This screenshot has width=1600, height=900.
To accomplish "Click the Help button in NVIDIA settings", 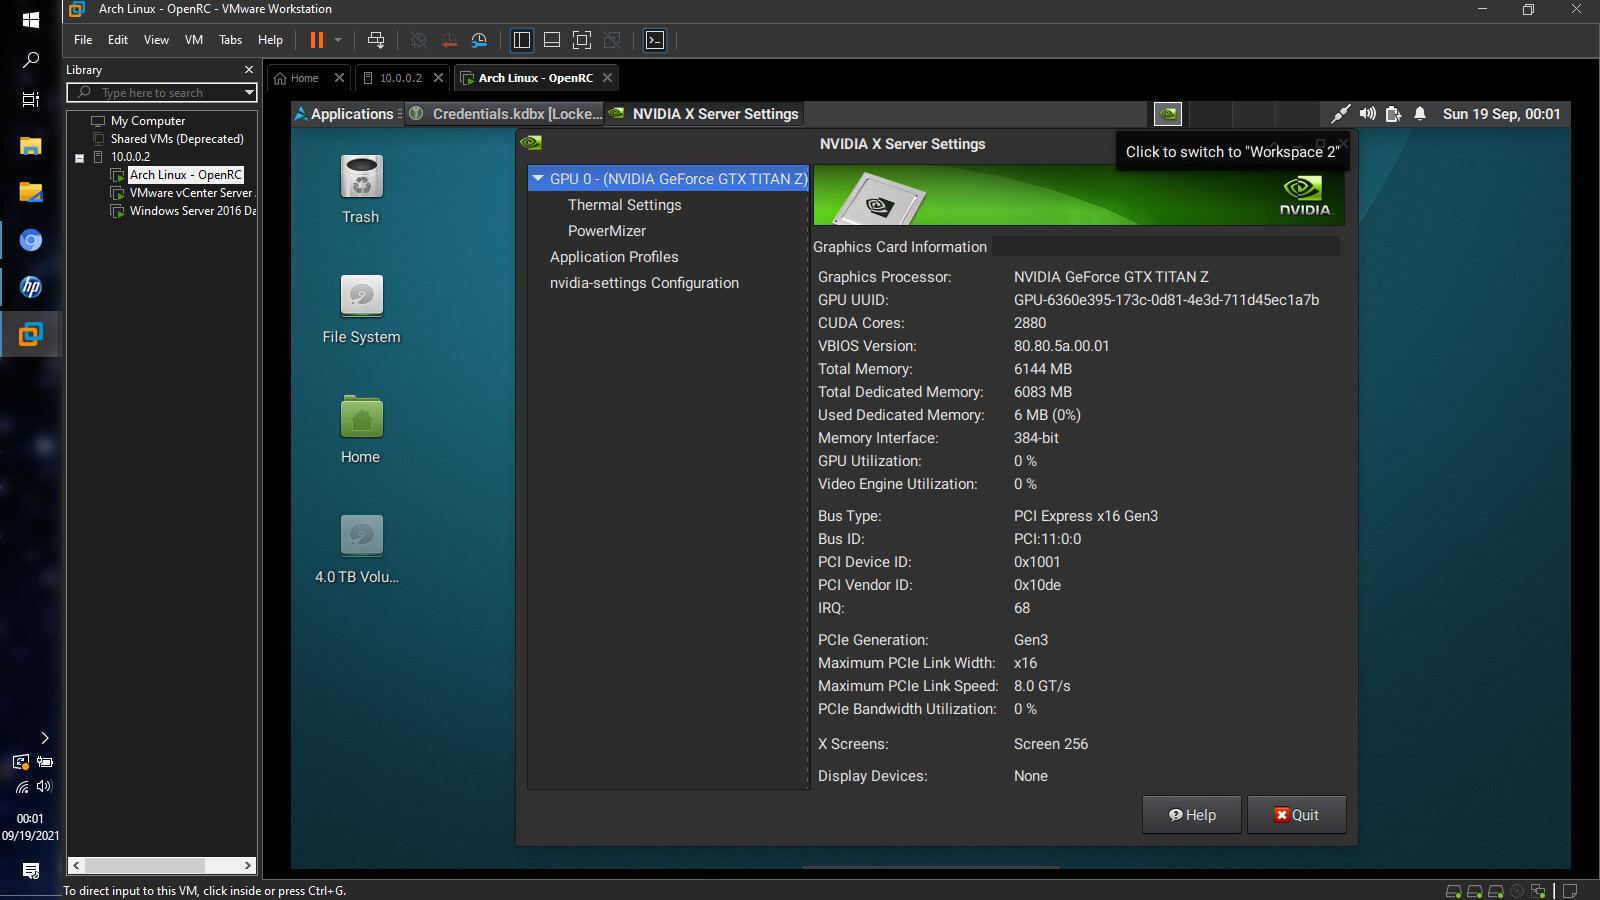I will [x=1192, y=815].
